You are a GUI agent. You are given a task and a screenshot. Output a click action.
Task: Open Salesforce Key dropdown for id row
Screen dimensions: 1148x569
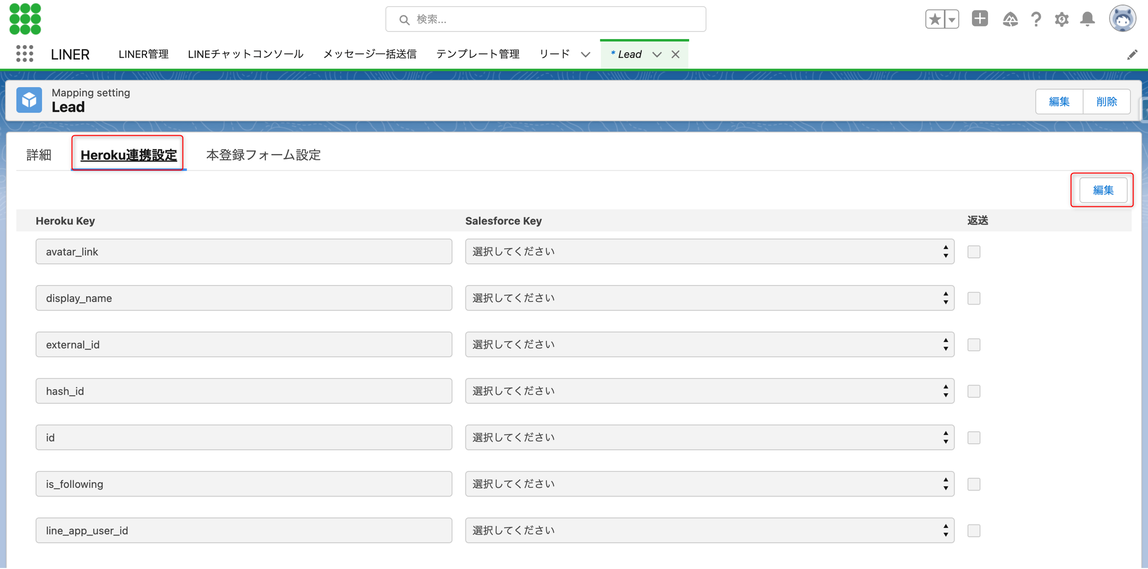(709, 437)
